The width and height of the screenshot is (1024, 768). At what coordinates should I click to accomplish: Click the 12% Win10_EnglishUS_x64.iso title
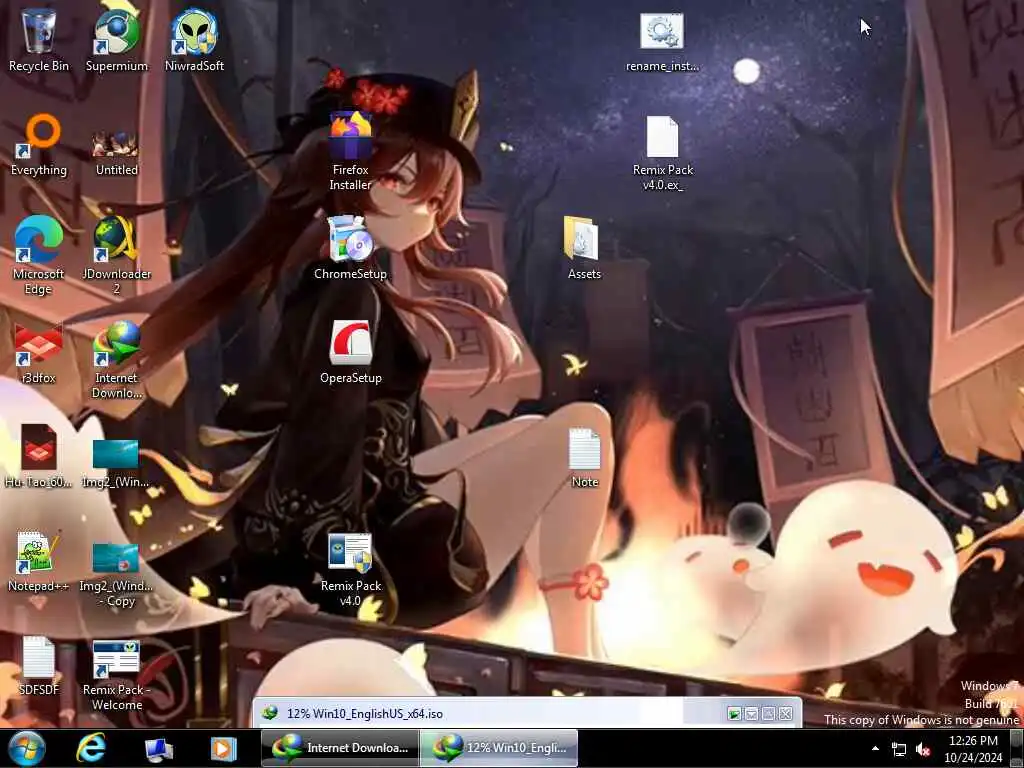pos(364,714)
